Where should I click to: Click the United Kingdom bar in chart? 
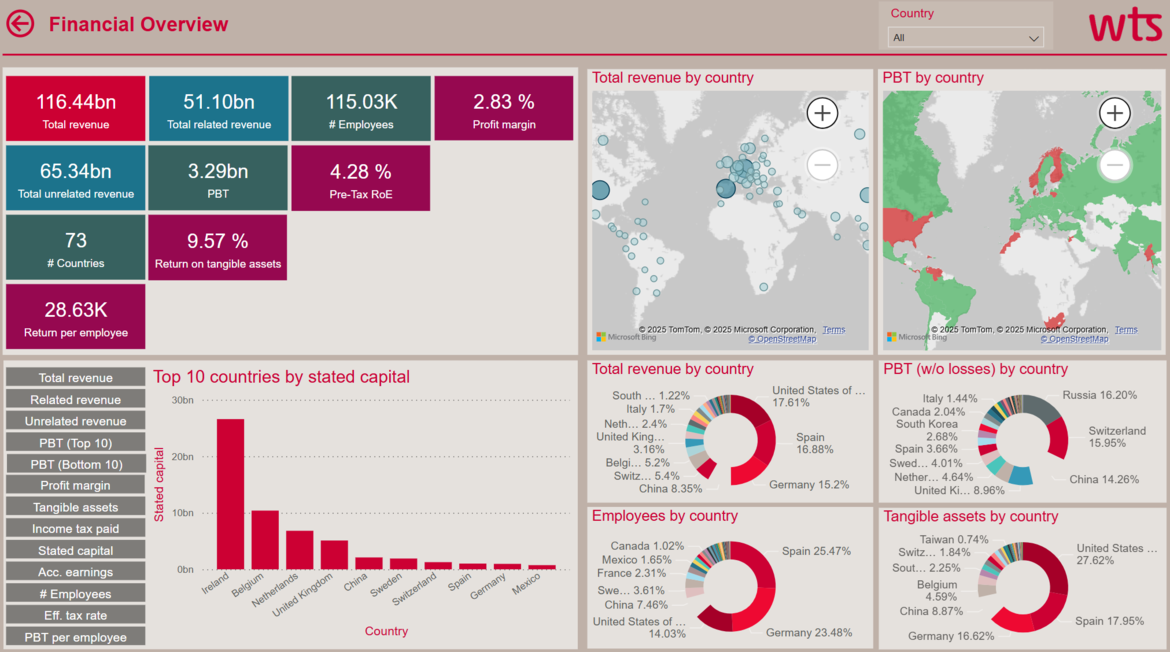[x=334, y=555]
